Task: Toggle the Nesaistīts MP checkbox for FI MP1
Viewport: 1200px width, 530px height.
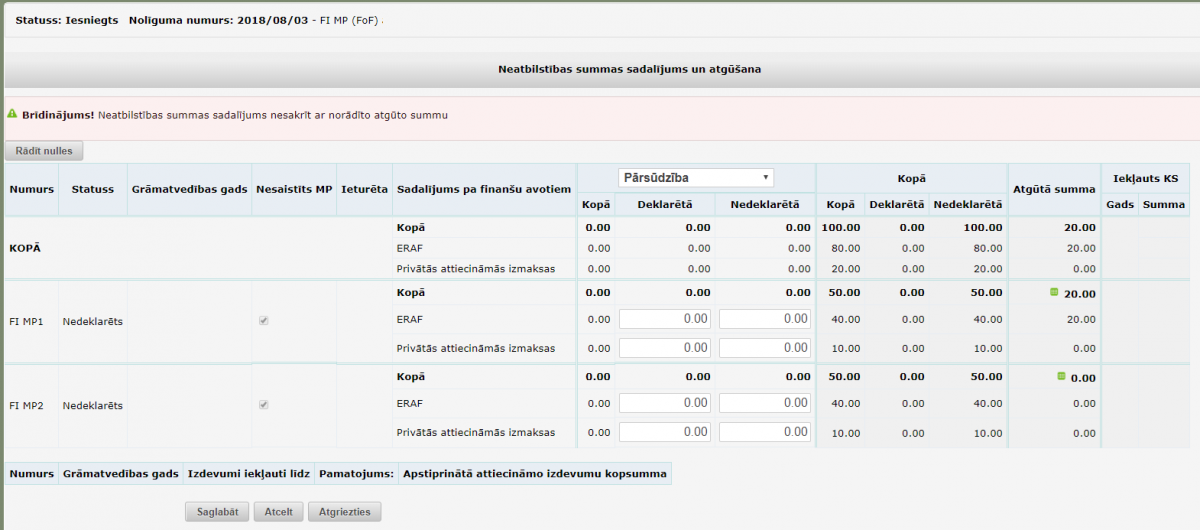Action: pyautogui.click(x=264, y=320)
